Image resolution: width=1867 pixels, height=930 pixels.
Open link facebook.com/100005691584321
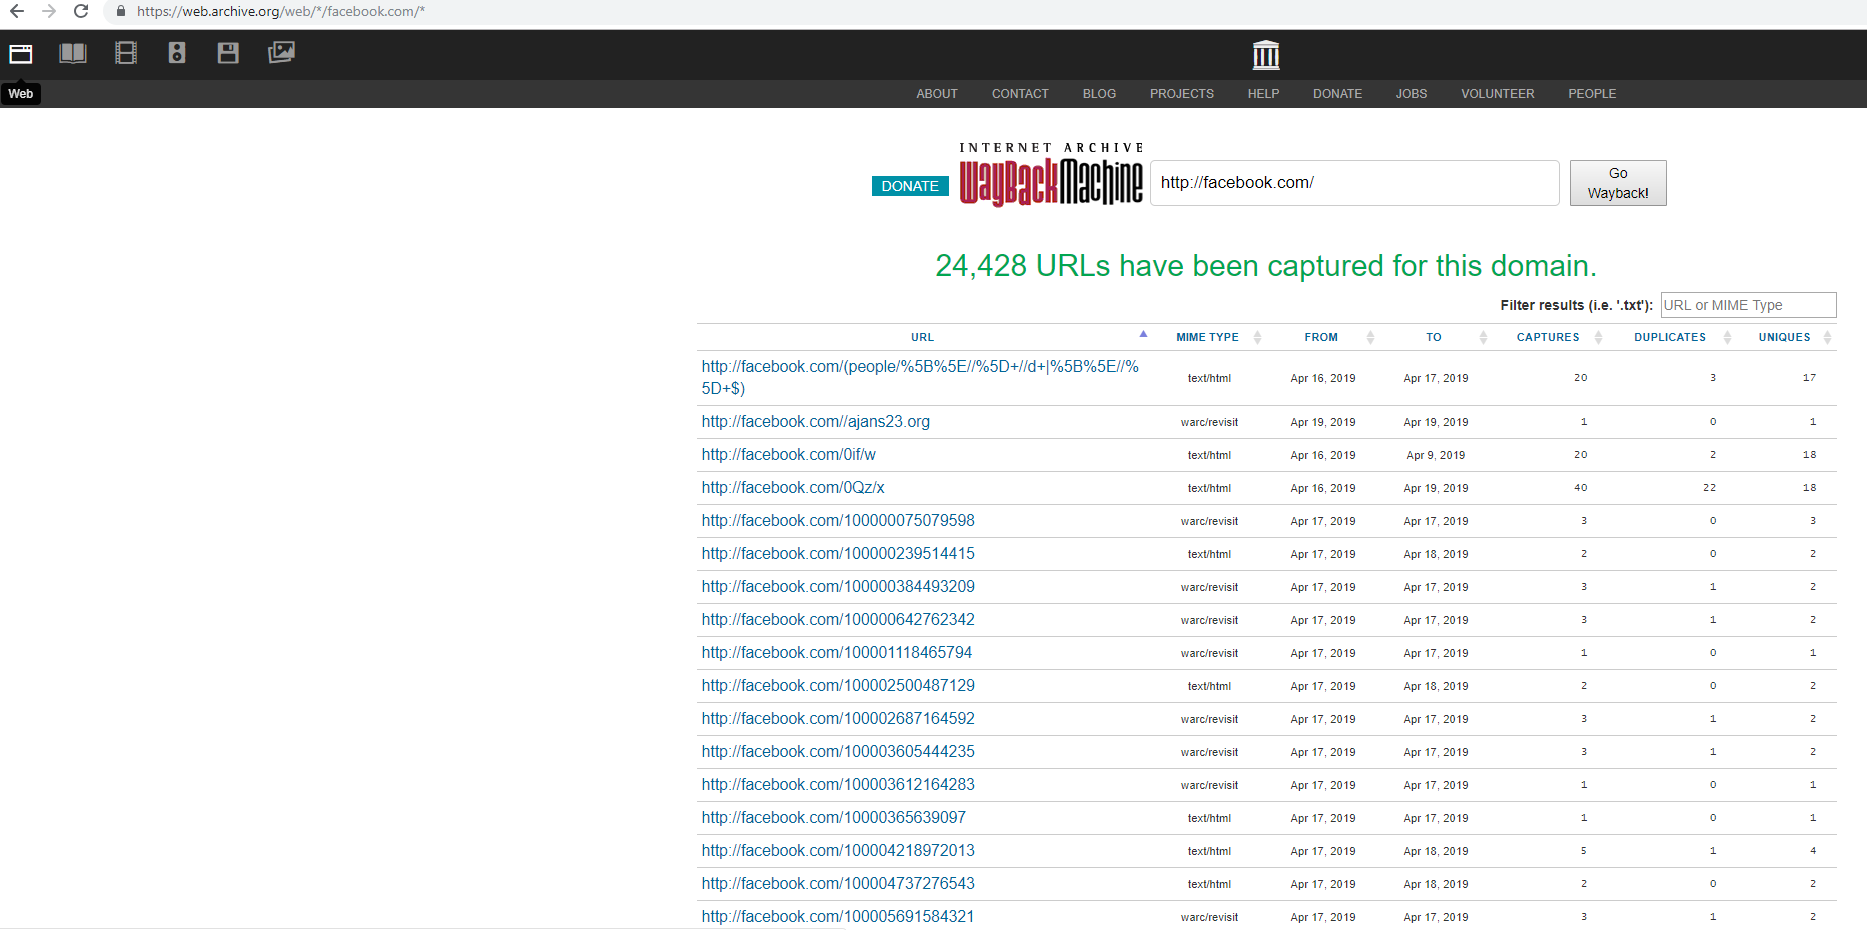[838, 917]
